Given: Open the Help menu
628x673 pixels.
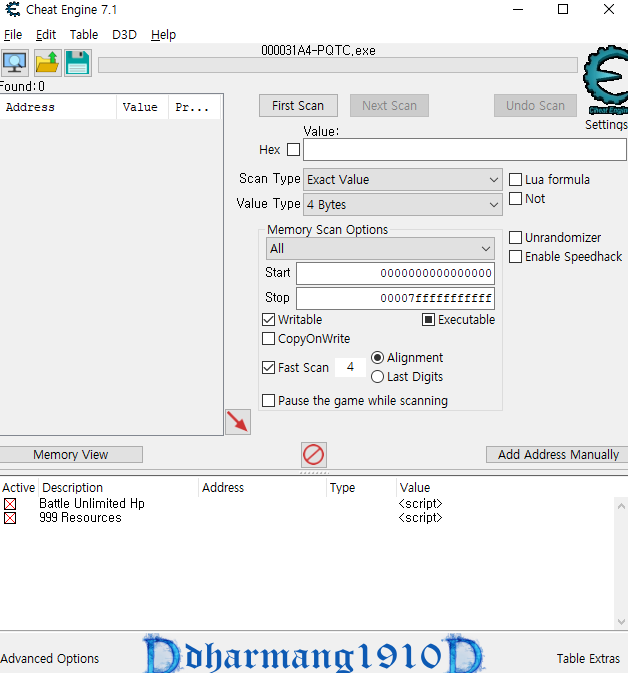Looking at the screenshot, I should [x=163, y=35].
